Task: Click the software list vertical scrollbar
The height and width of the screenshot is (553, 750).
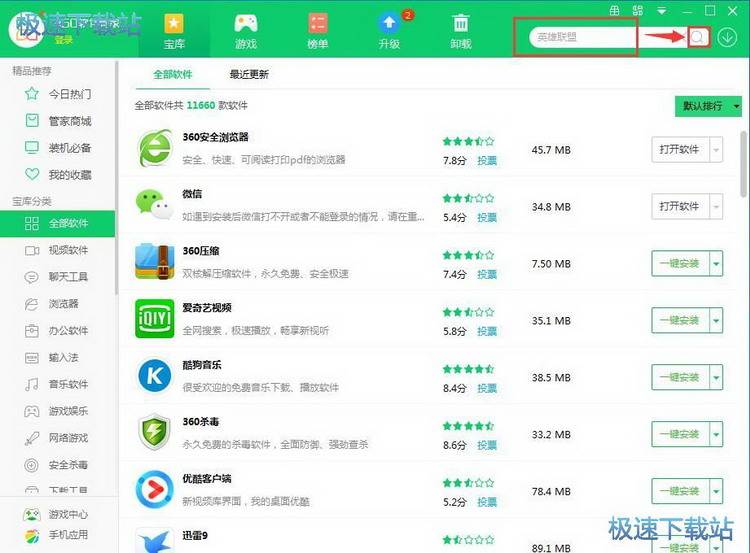Action: (x=744, y=164)
